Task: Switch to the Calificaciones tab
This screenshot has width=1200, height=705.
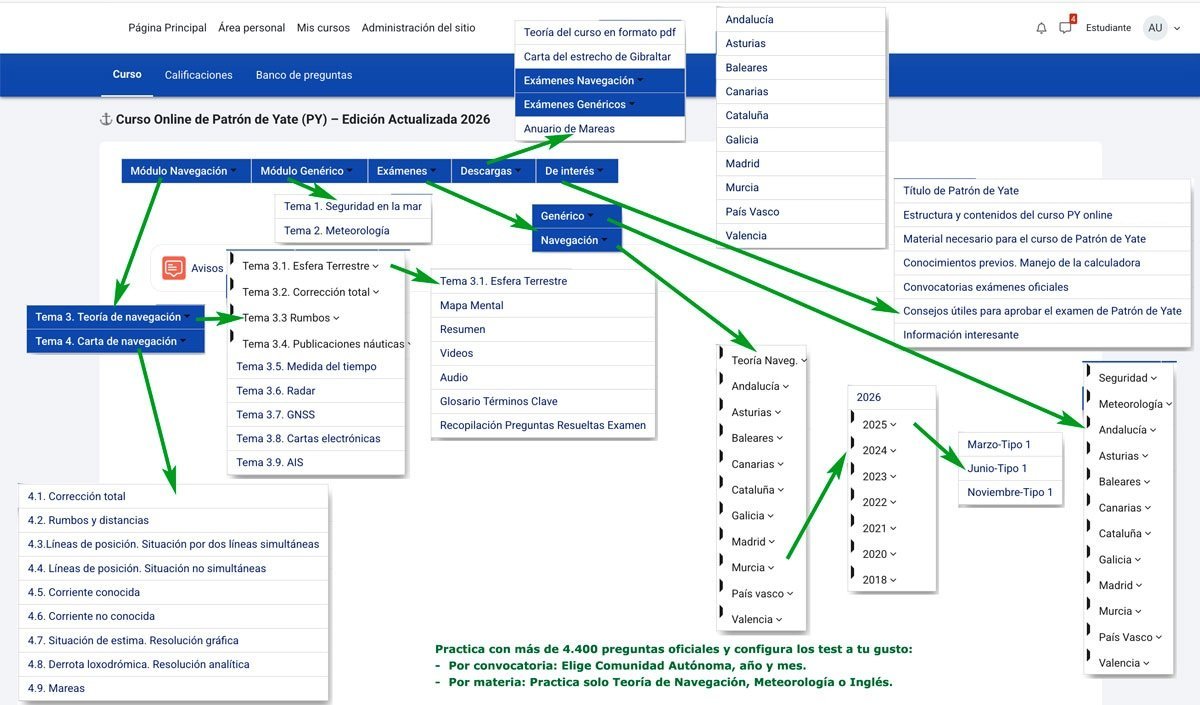Action: click(x=198, y=75)
